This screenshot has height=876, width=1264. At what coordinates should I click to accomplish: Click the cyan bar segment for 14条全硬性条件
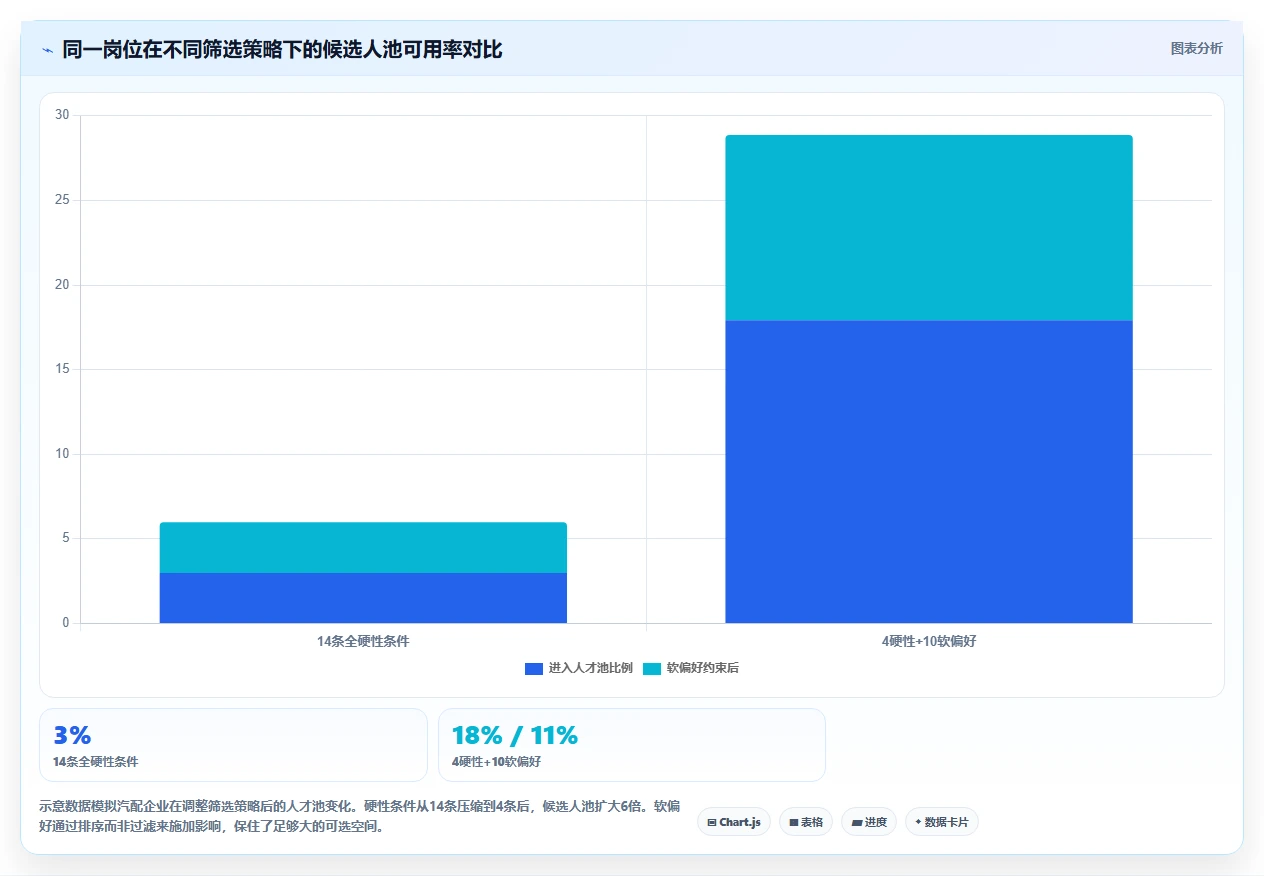click(x=363, y=548)
